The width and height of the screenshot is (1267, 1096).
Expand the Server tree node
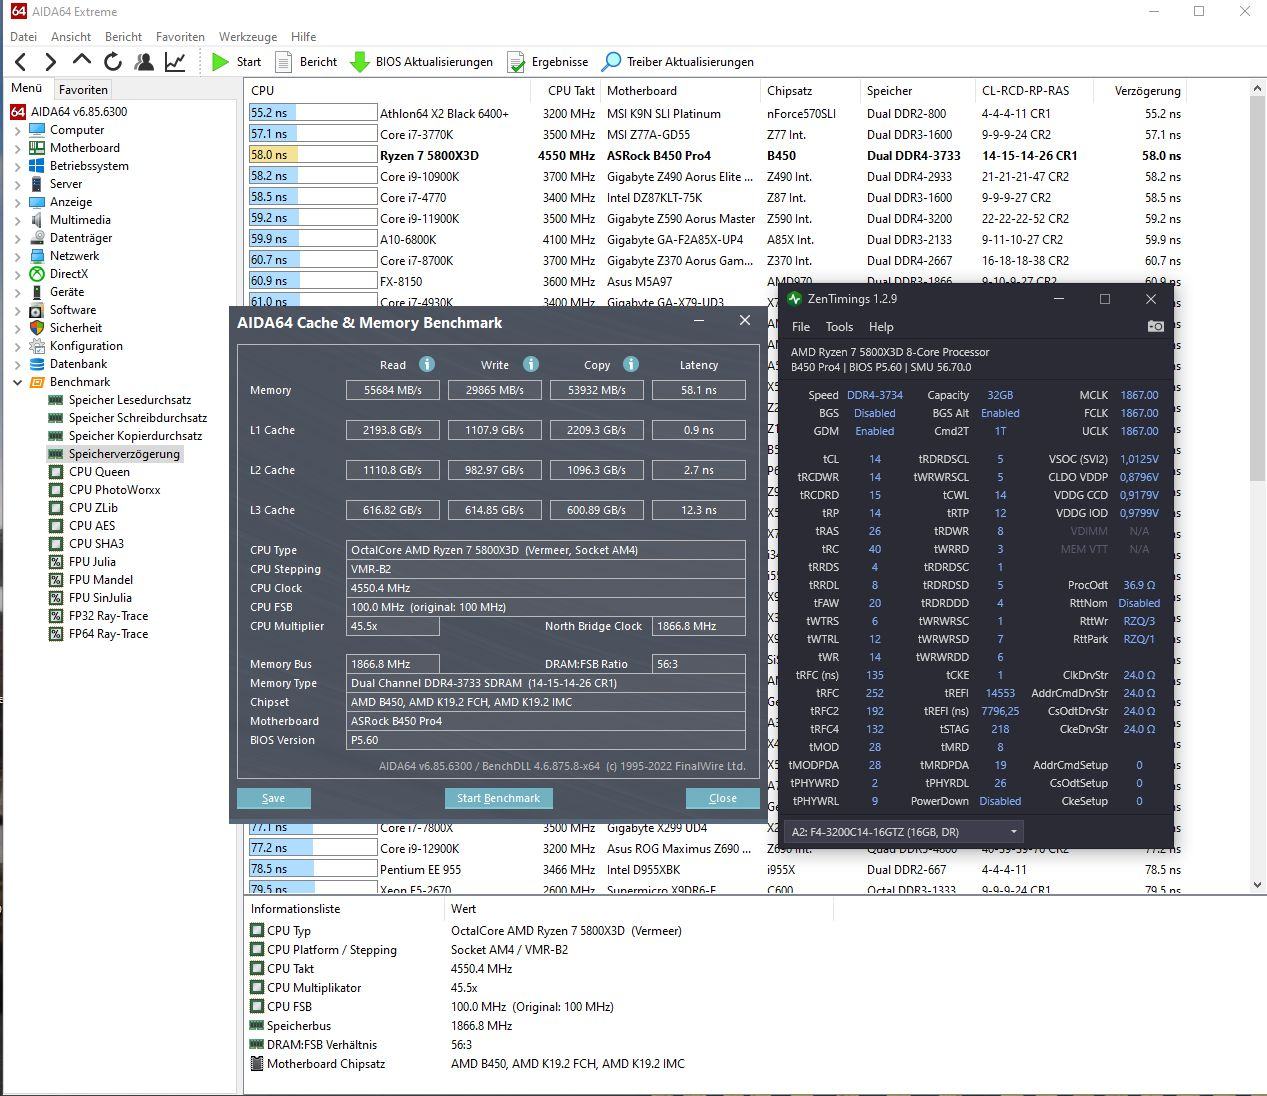[17, 184]
